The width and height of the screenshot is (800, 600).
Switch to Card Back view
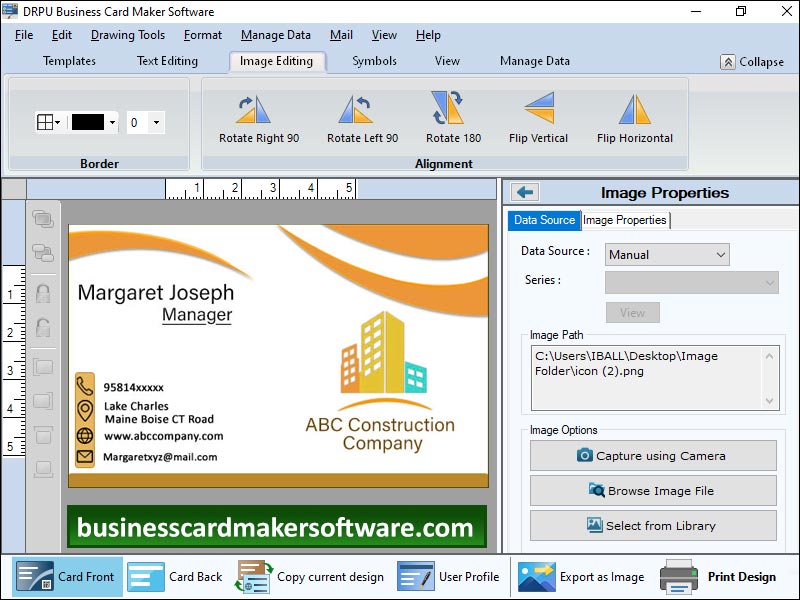(176, 577)
